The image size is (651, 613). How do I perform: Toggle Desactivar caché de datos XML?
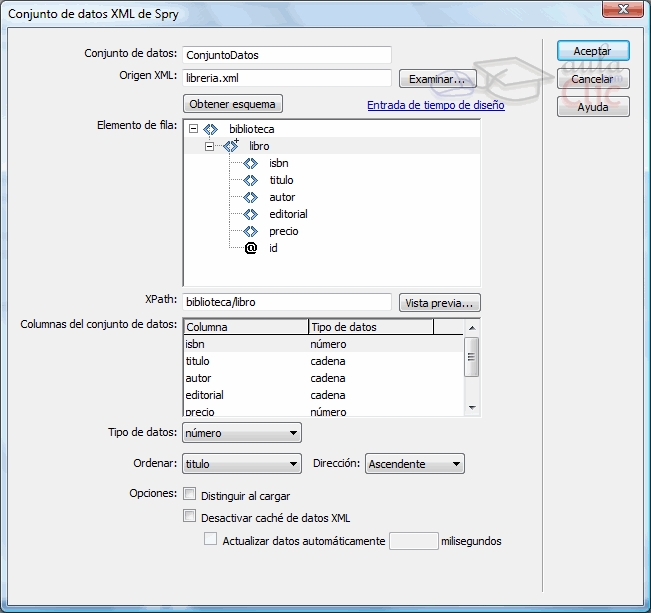189,516
